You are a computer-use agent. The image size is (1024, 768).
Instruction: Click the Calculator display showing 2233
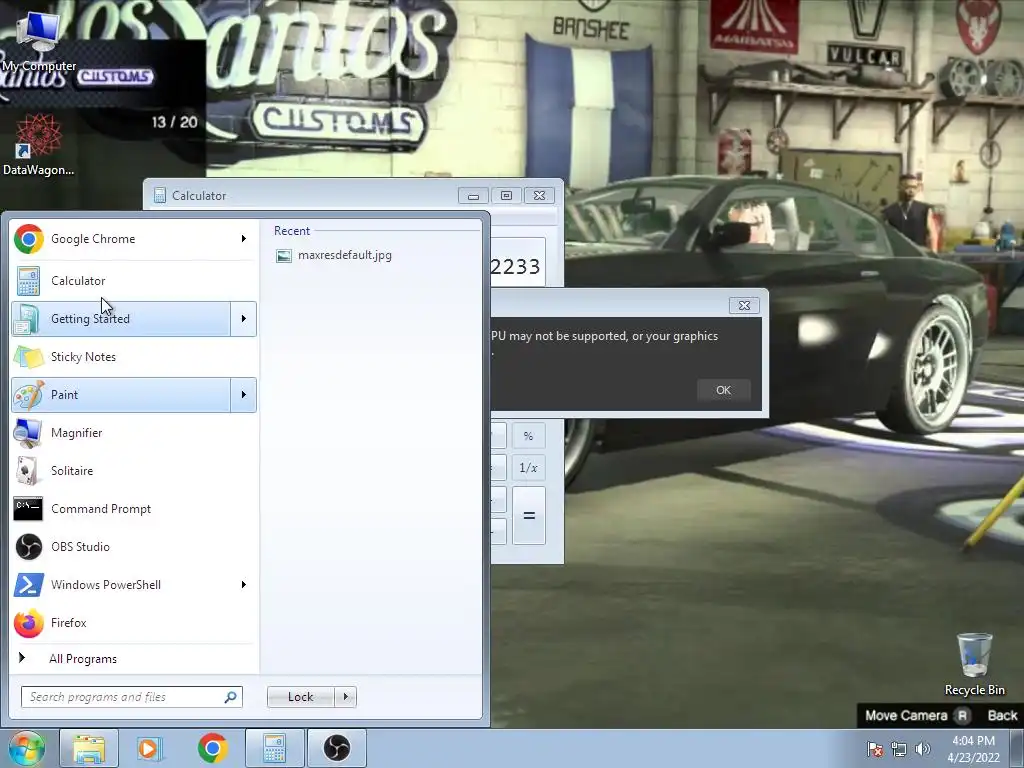coord(517,263)
